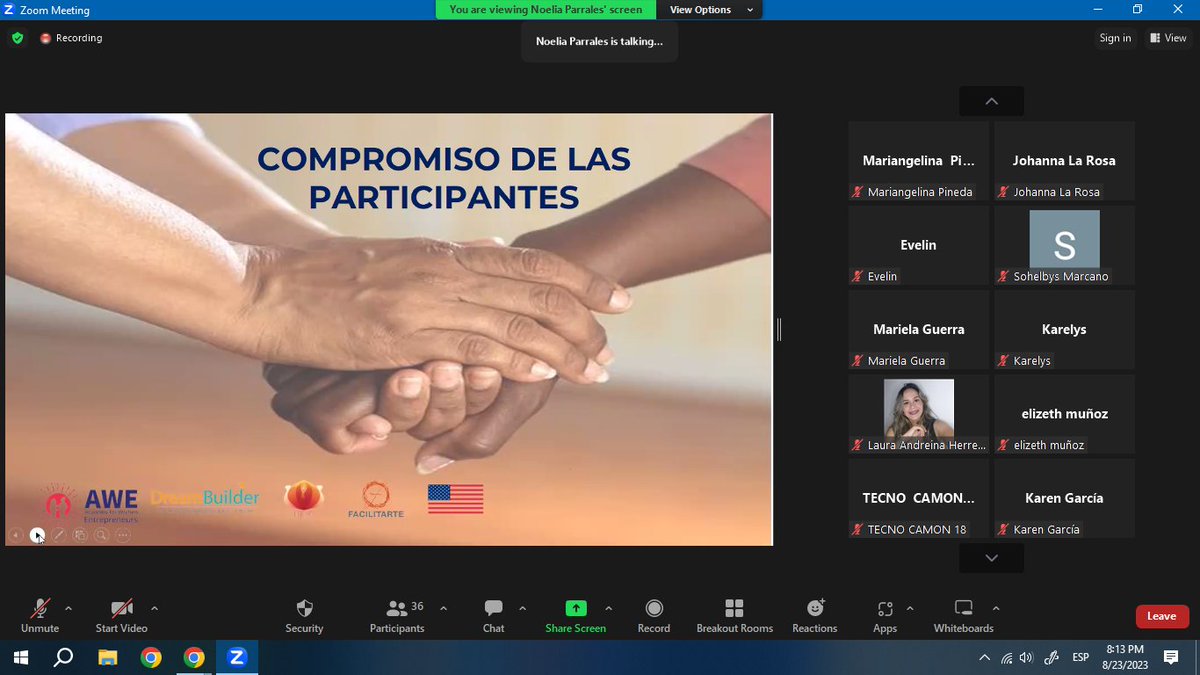Select Johanna La Rosa's video tile

(1064, 161)
